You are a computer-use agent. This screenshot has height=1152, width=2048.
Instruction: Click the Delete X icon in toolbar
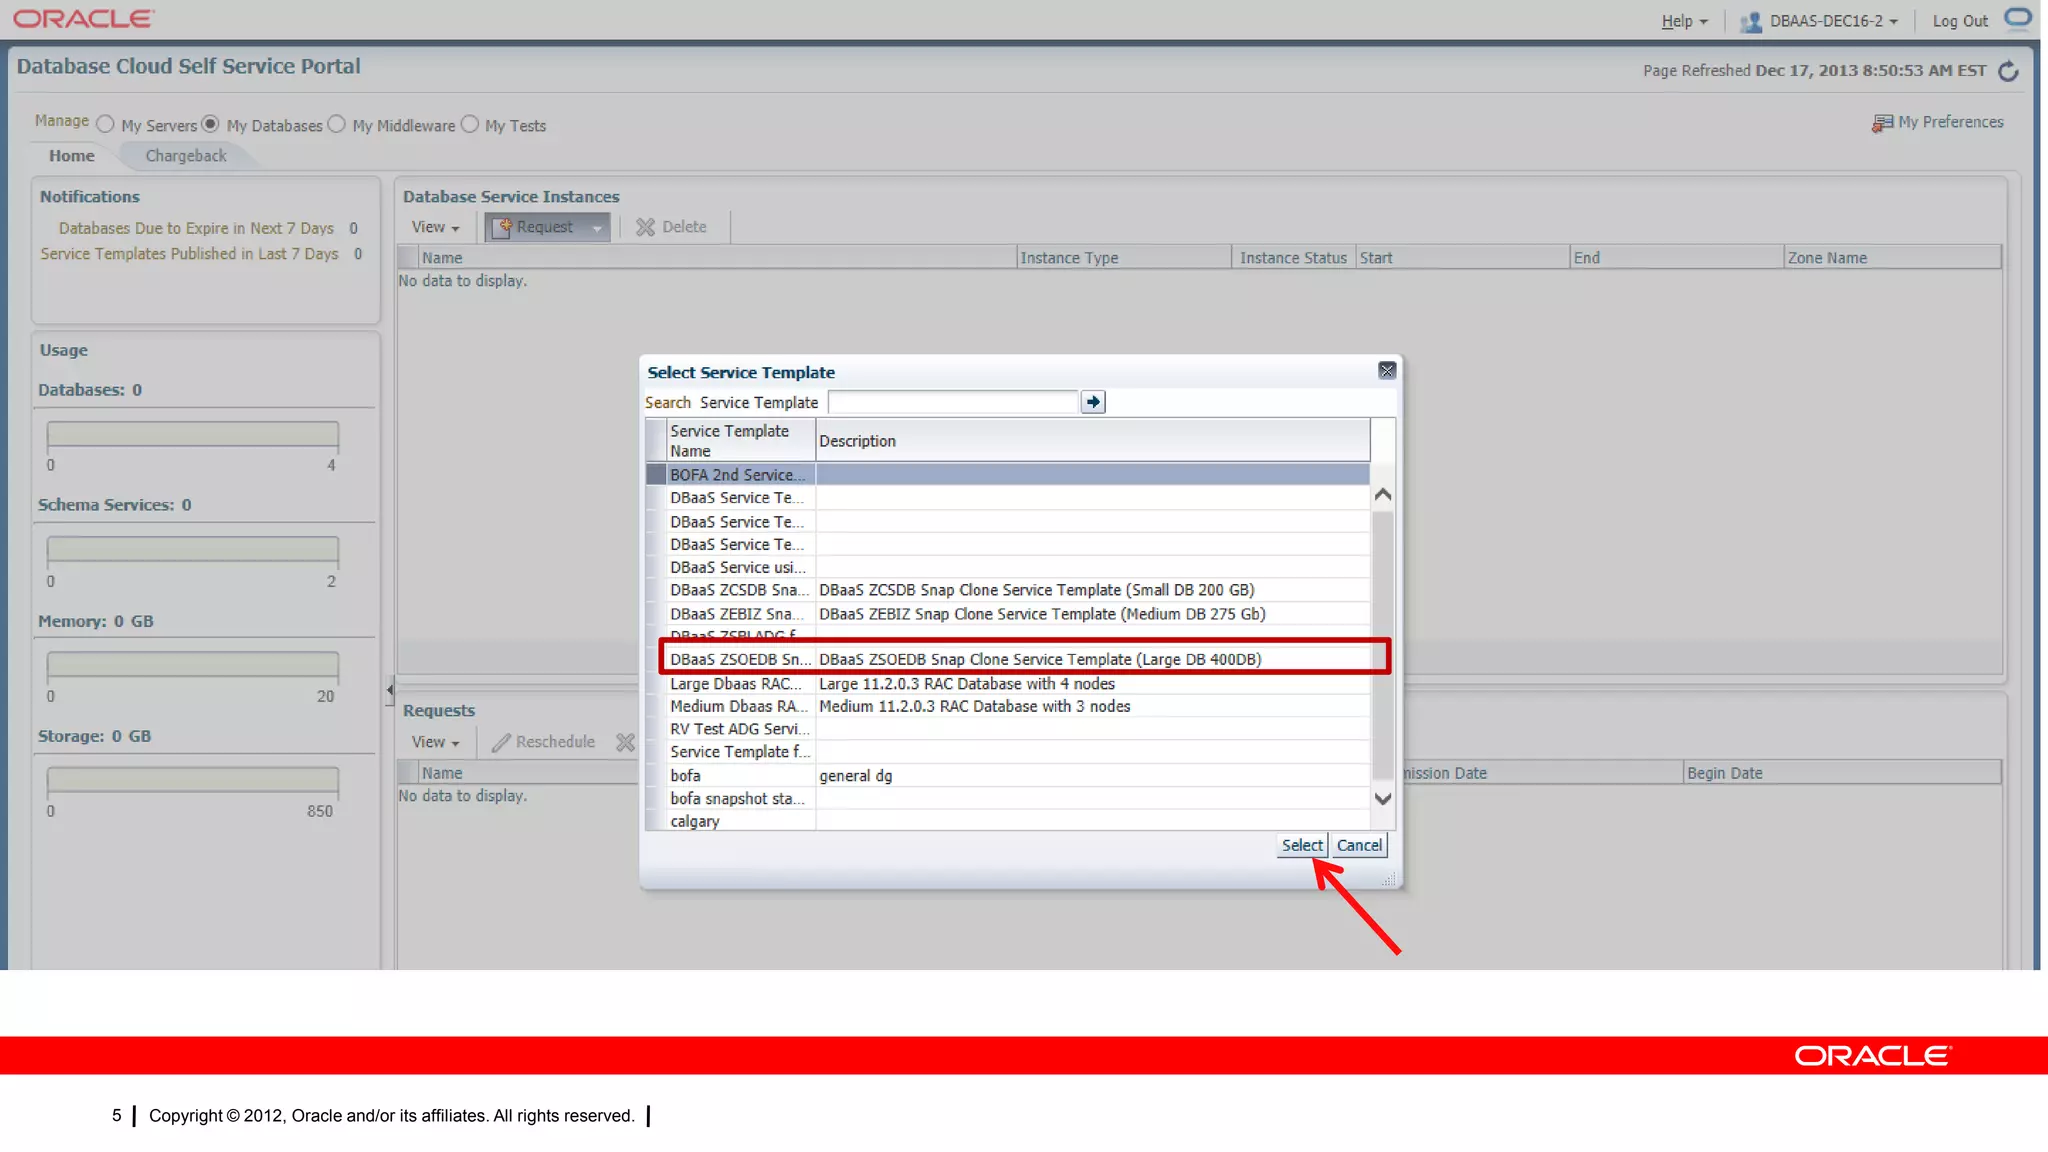[x=645, y=227]
